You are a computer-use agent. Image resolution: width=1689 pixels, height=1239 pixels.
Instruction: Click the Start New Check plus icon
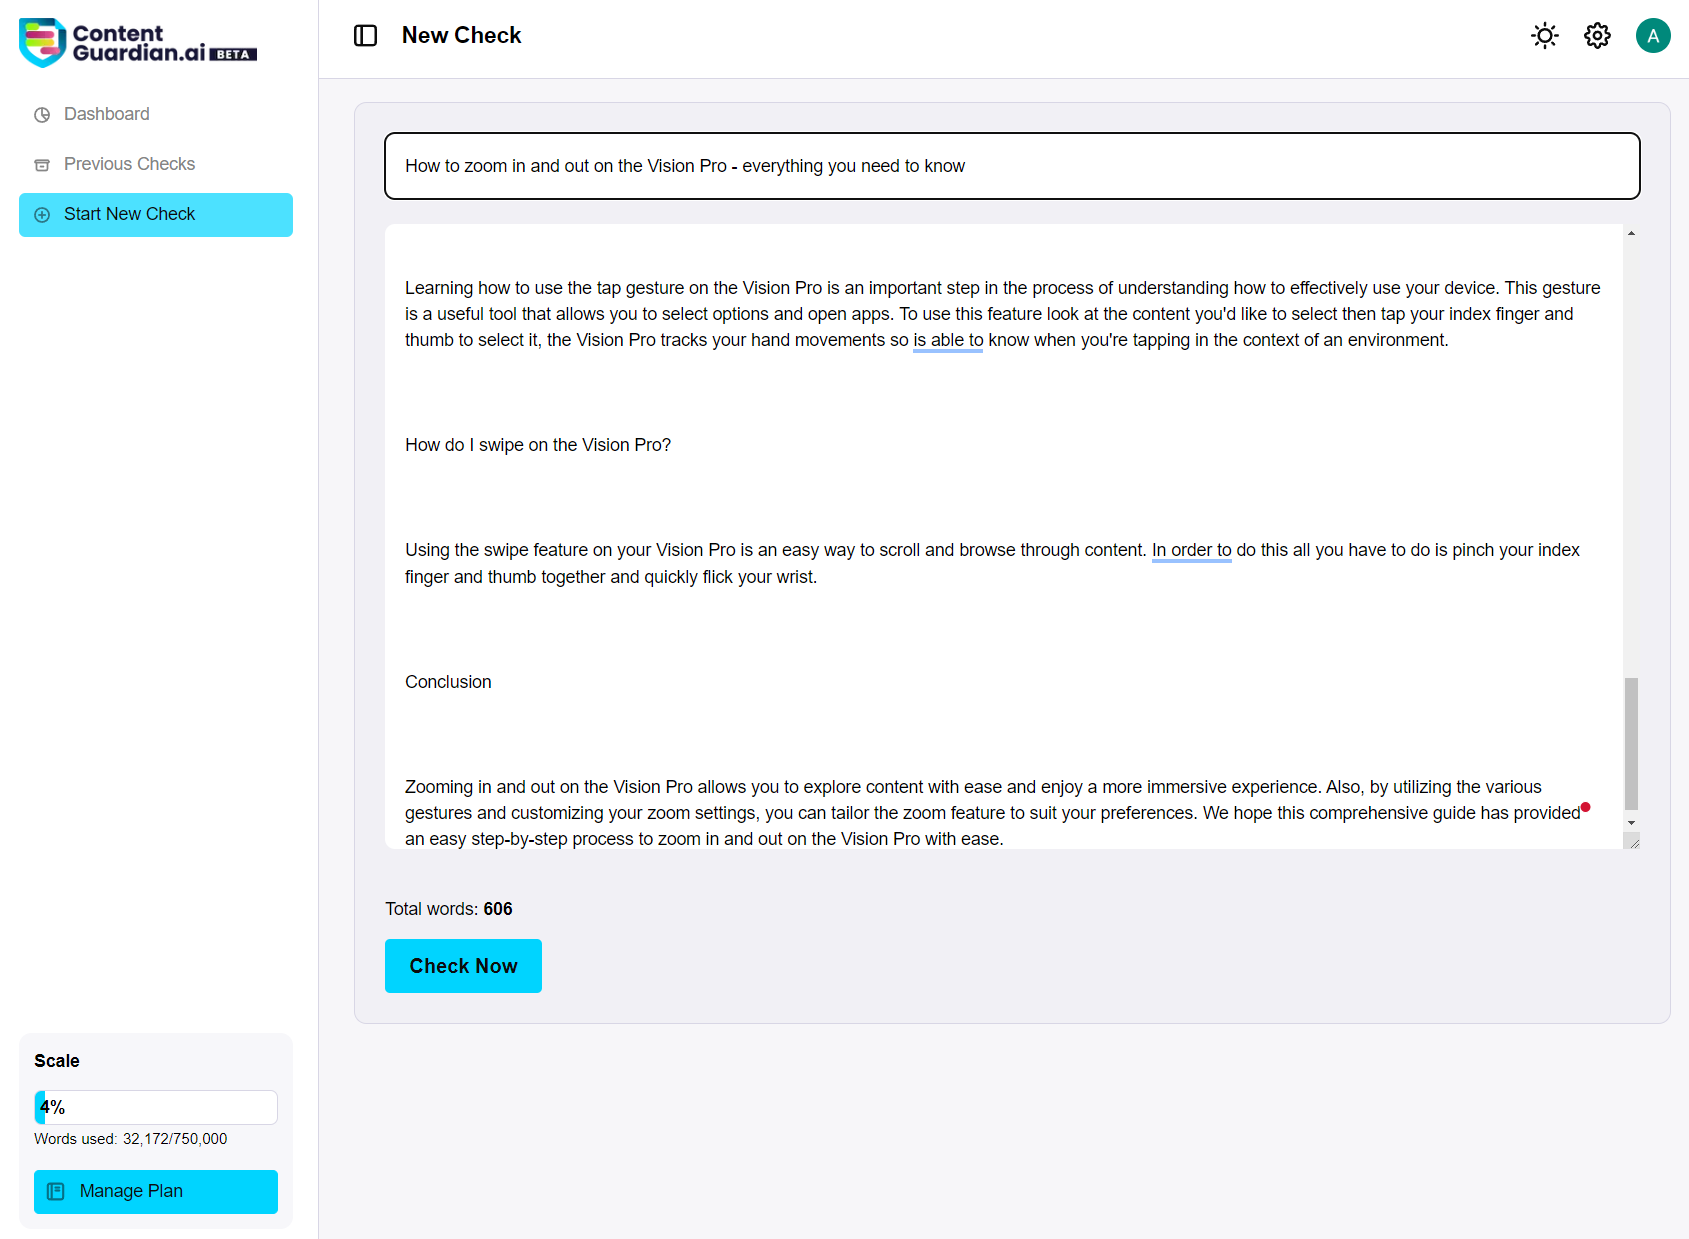click(42, 215)
